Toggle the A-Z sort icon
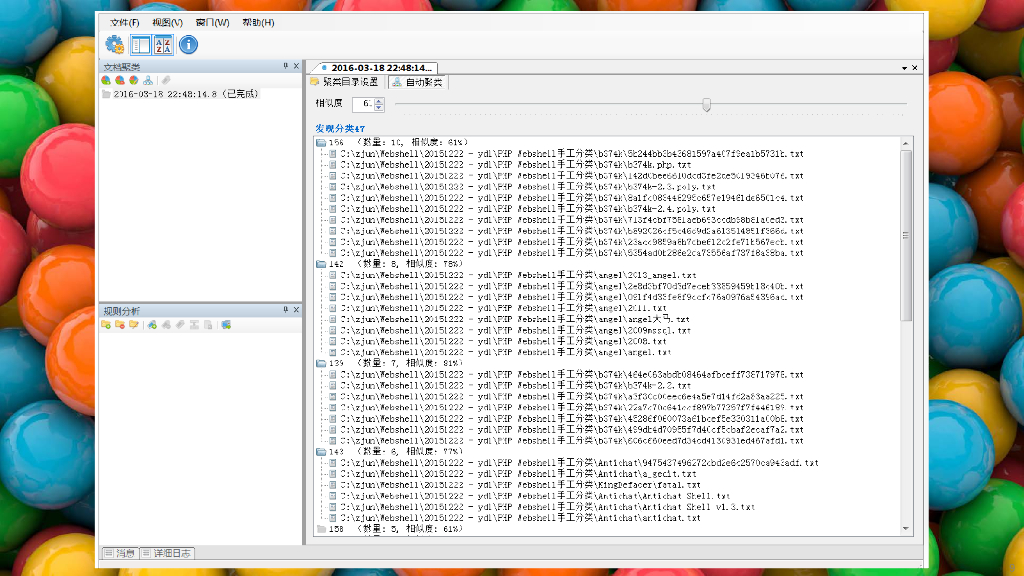Image resolution: width=1024 pixels, height=576 pixels. click(163, 44)
